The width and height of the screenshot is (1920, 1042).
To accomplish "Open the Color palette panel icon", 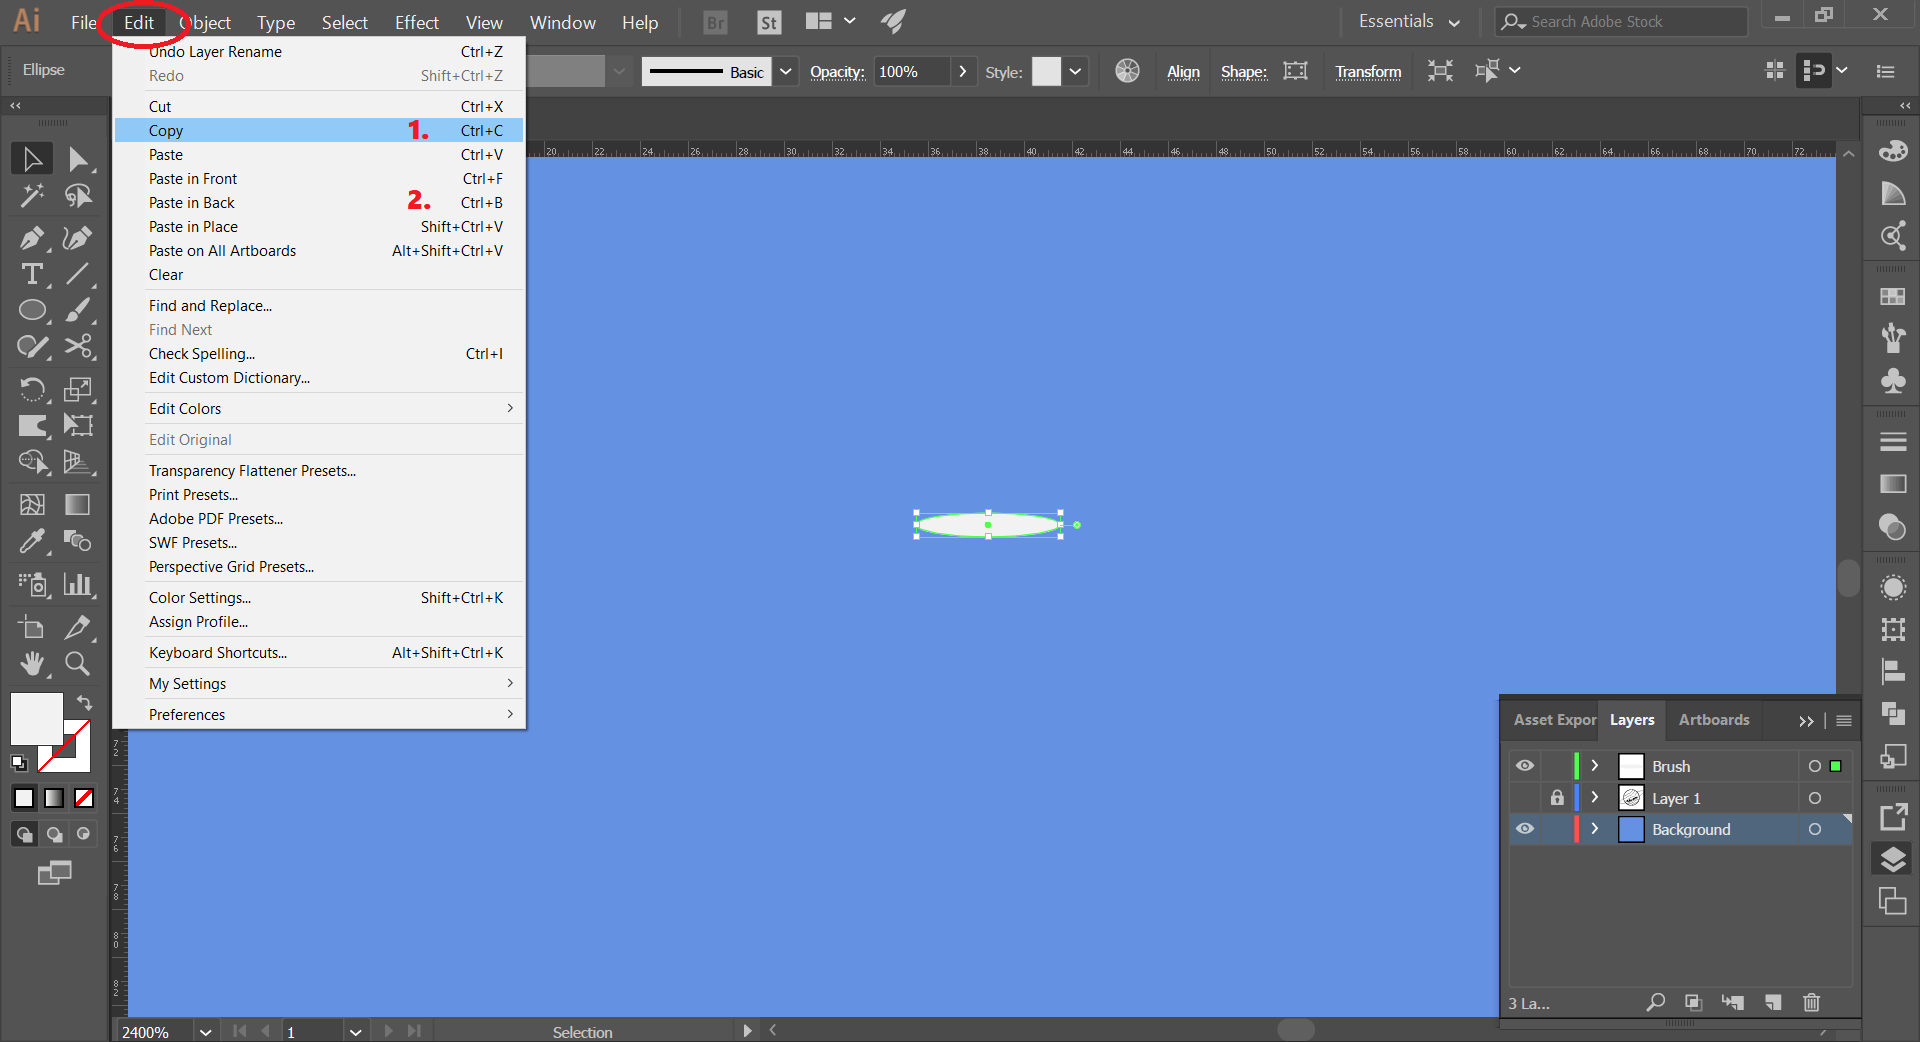I will point(1892,151).
